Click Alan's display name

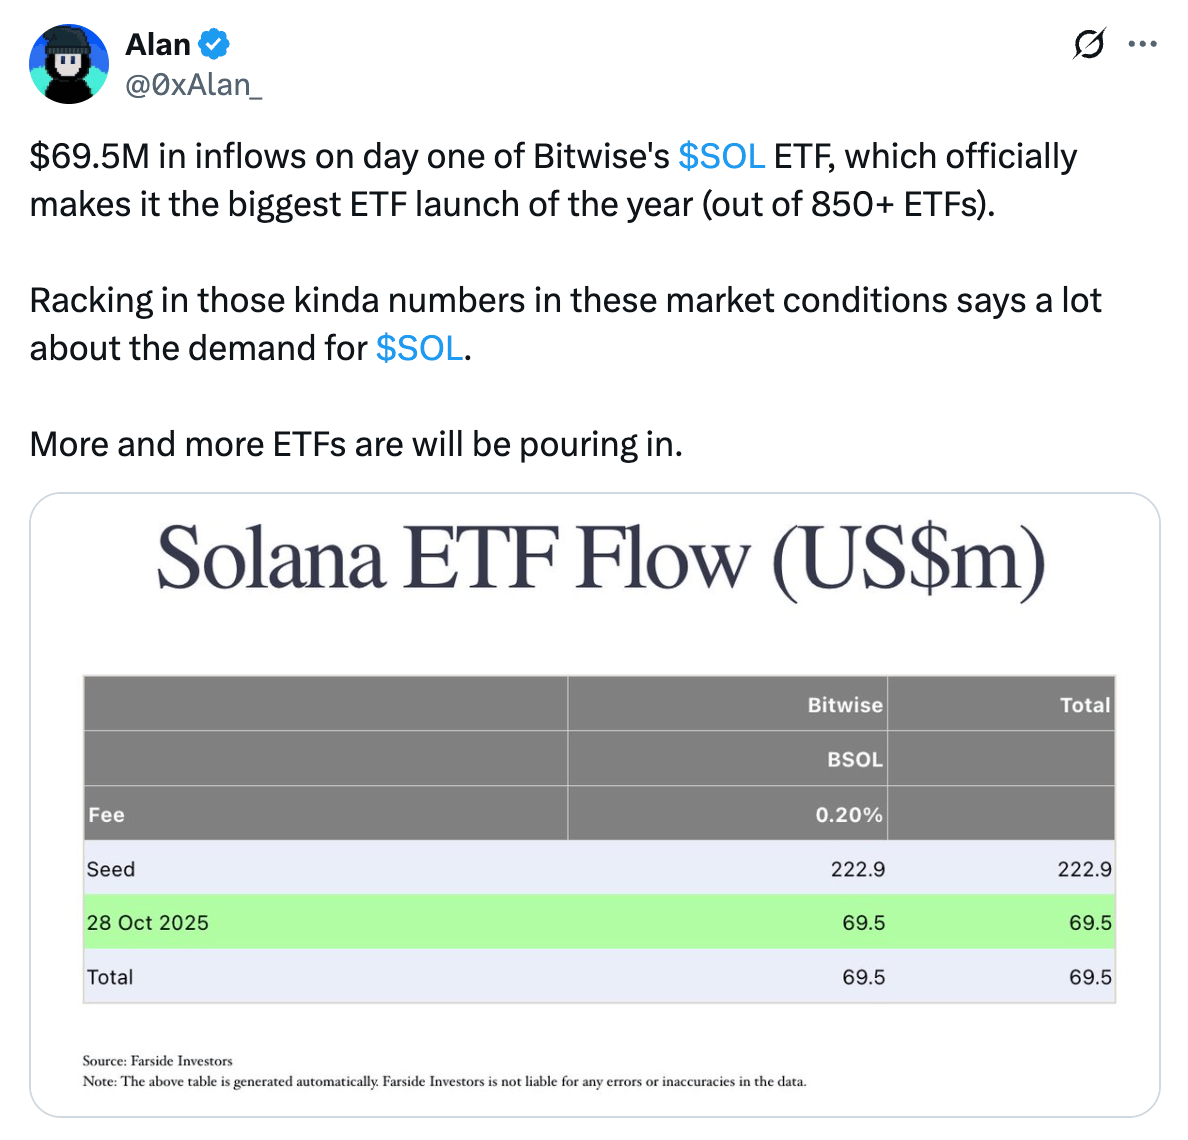(x=155, y=43)
